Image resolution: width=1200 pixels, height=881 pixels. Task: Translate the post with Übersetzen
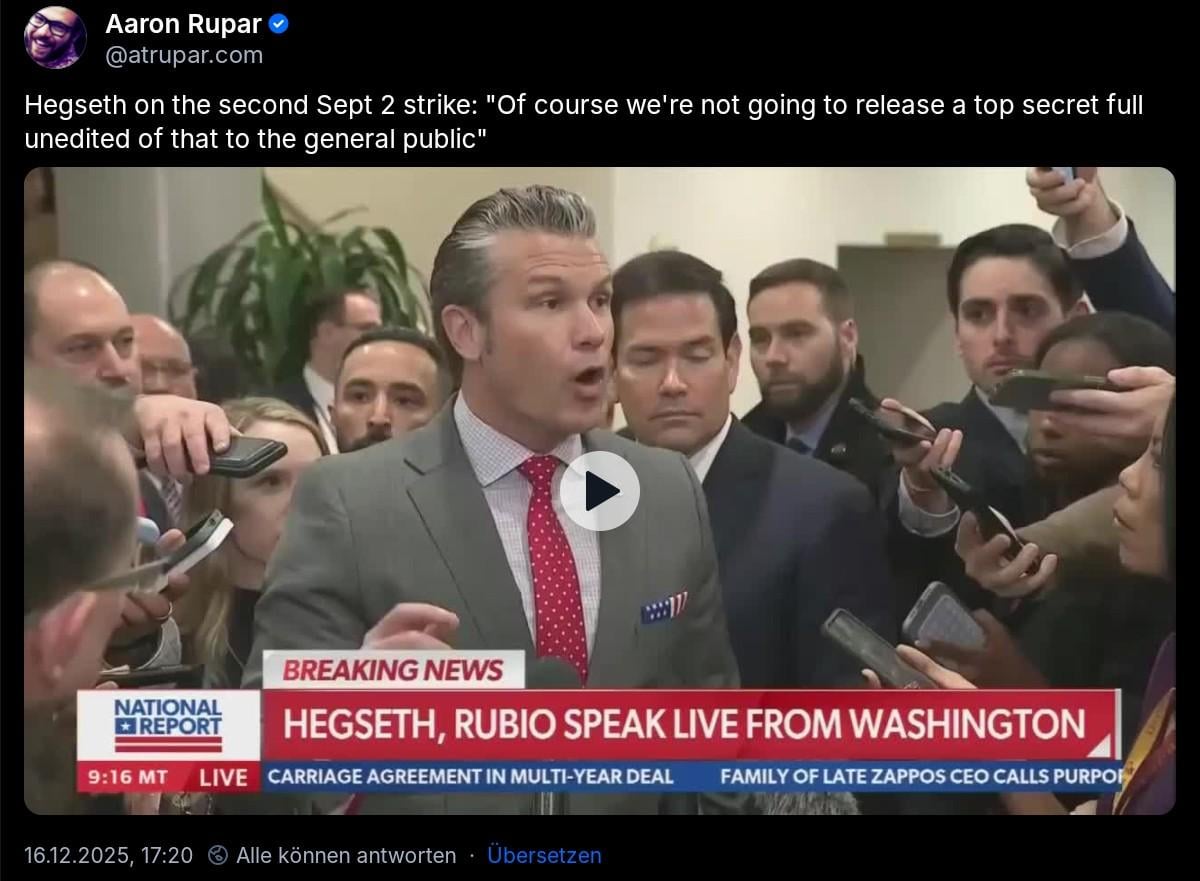coord(544,855)
